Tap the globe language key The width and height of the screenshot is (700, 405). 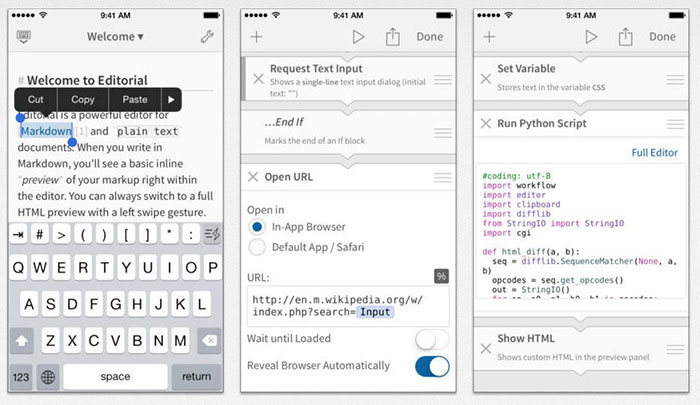(48, 377)
